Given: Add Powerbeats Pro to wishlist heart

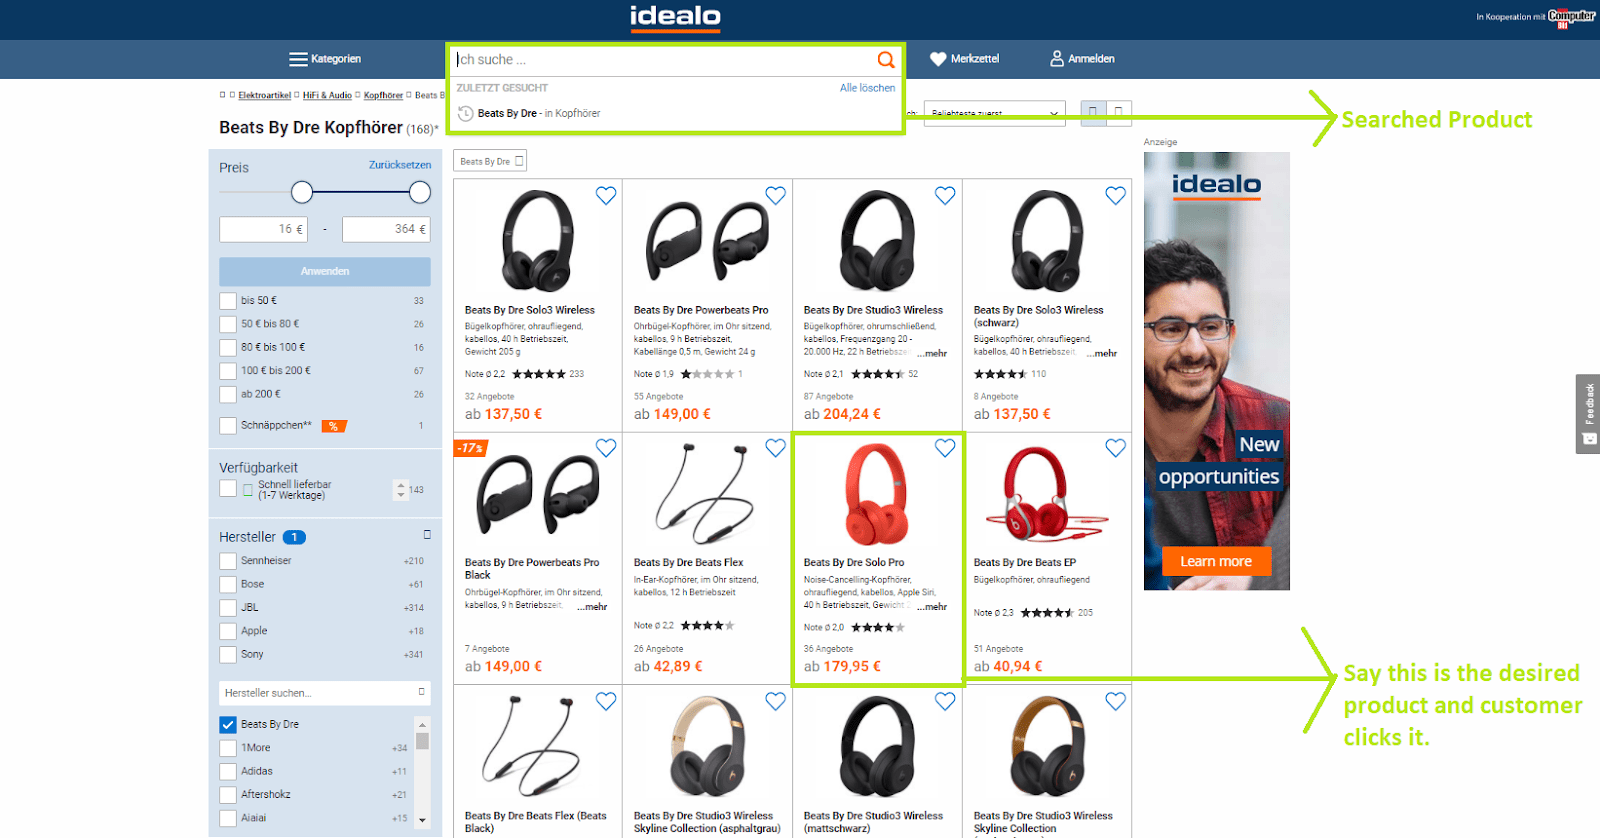Looking at the screenshot, I should (775, 196).
